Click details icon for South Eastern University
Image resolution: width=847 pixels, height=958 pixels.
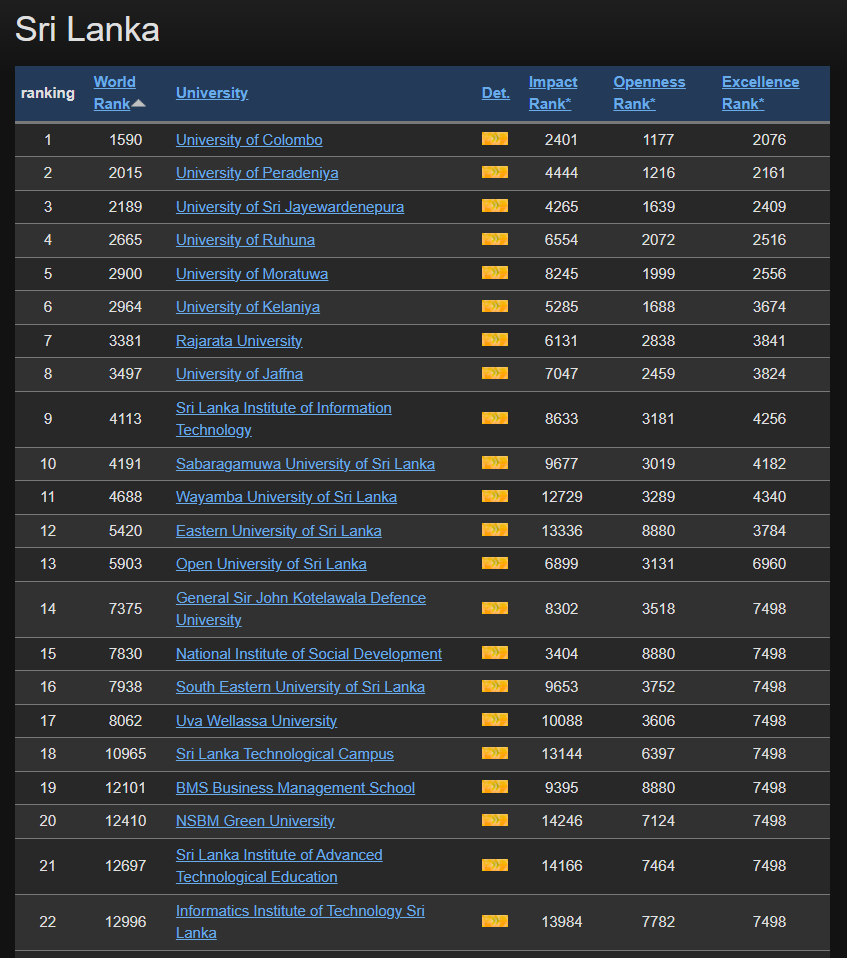click(x=494, y=687)
